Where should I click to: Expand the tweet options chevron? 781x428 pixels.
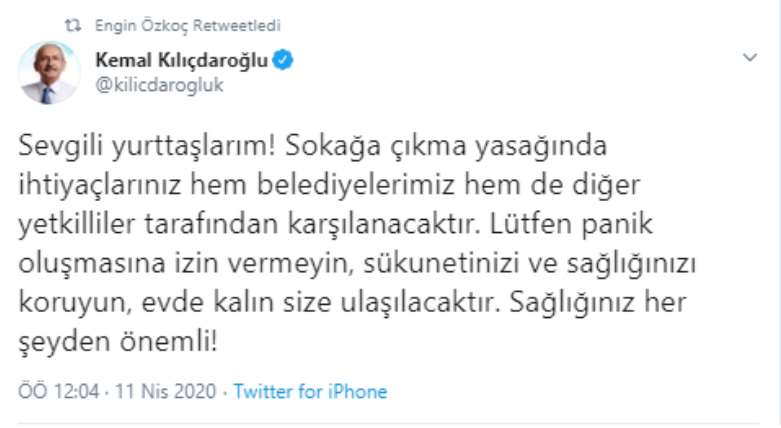click(750, 59)
